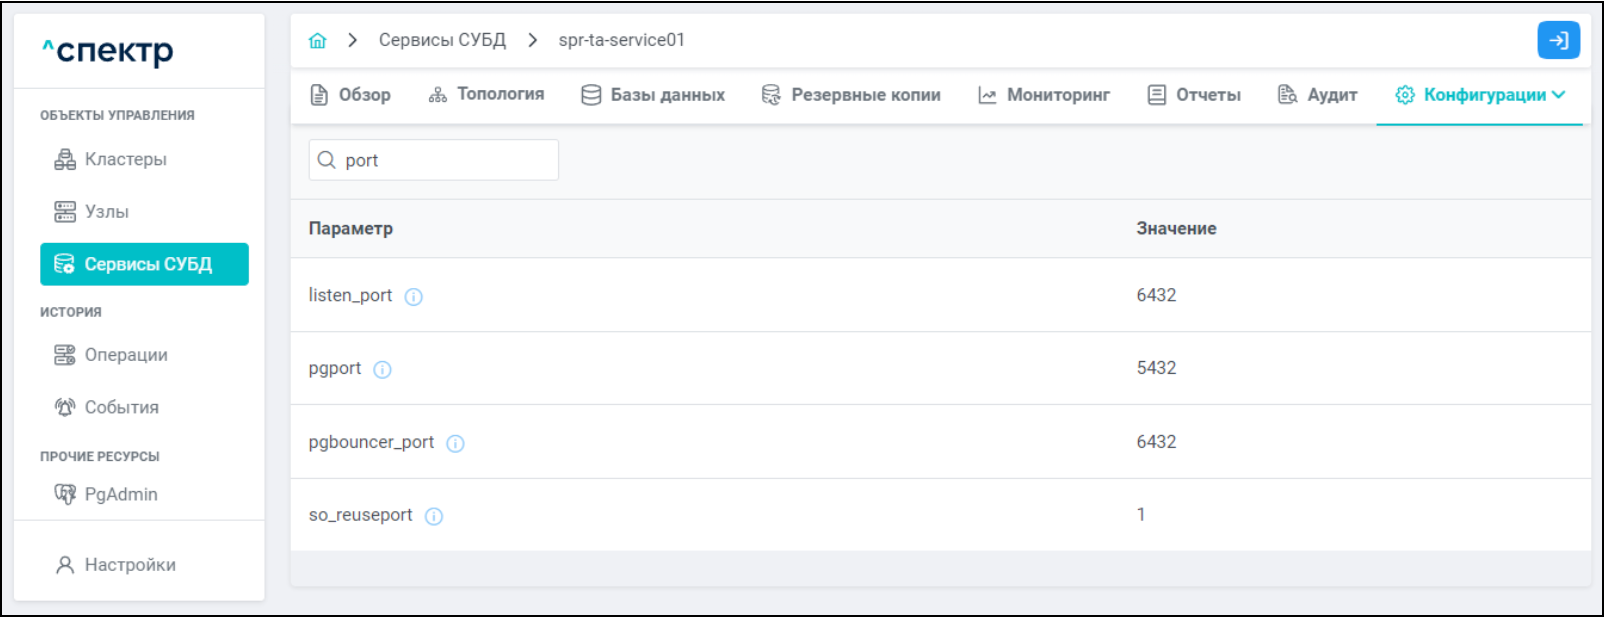Click info icon next to pgport

[383, 370]
